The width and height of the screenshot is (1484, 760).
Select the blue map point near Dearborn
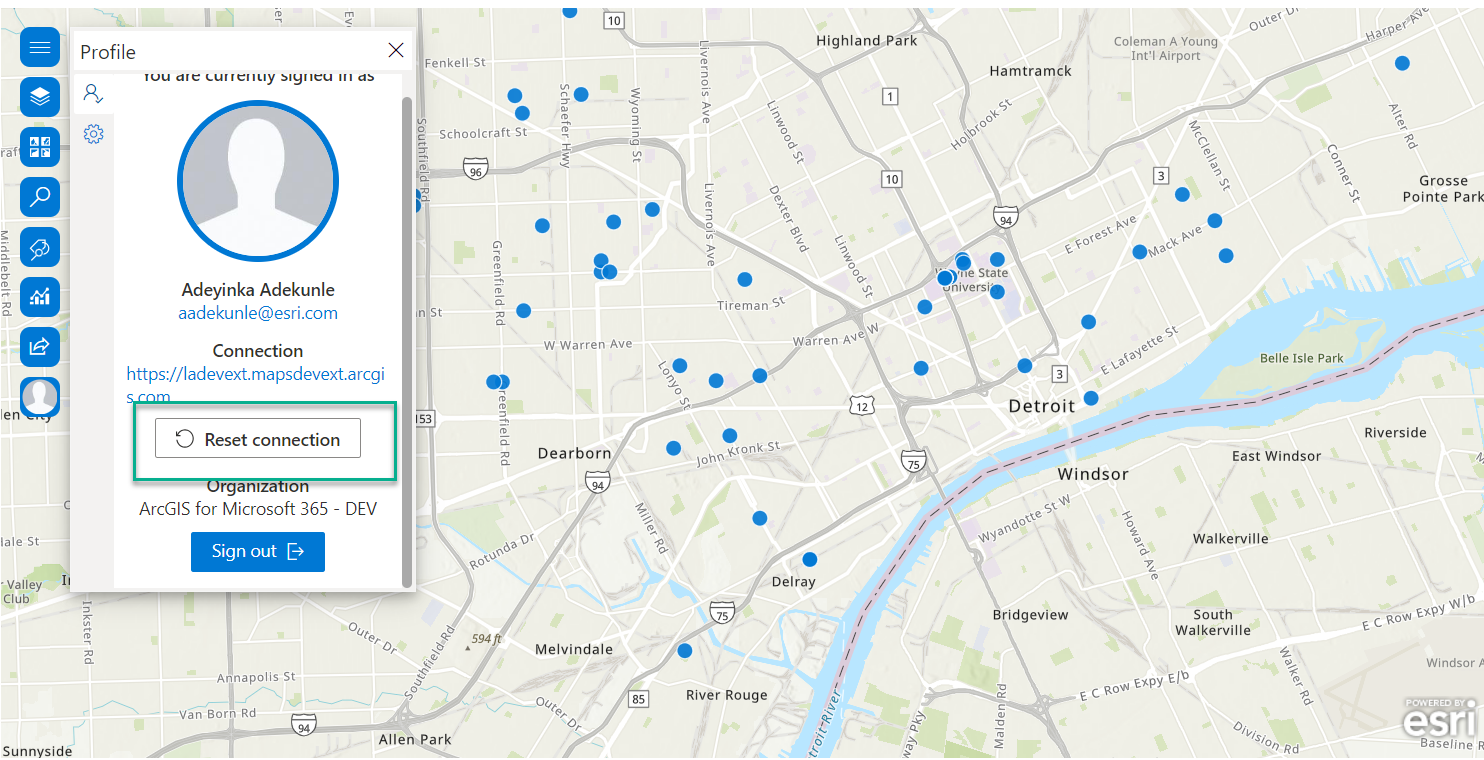tap(673, 448)
